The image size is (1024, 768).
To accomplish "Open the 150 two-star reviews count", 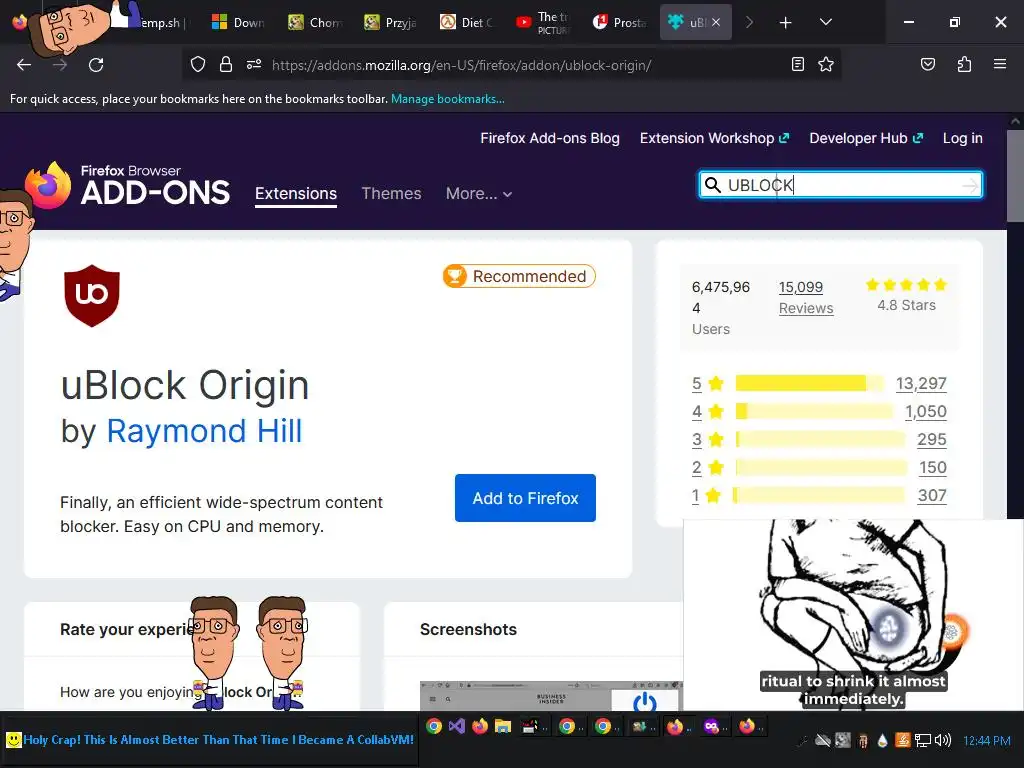I will [x=933, y=468].
